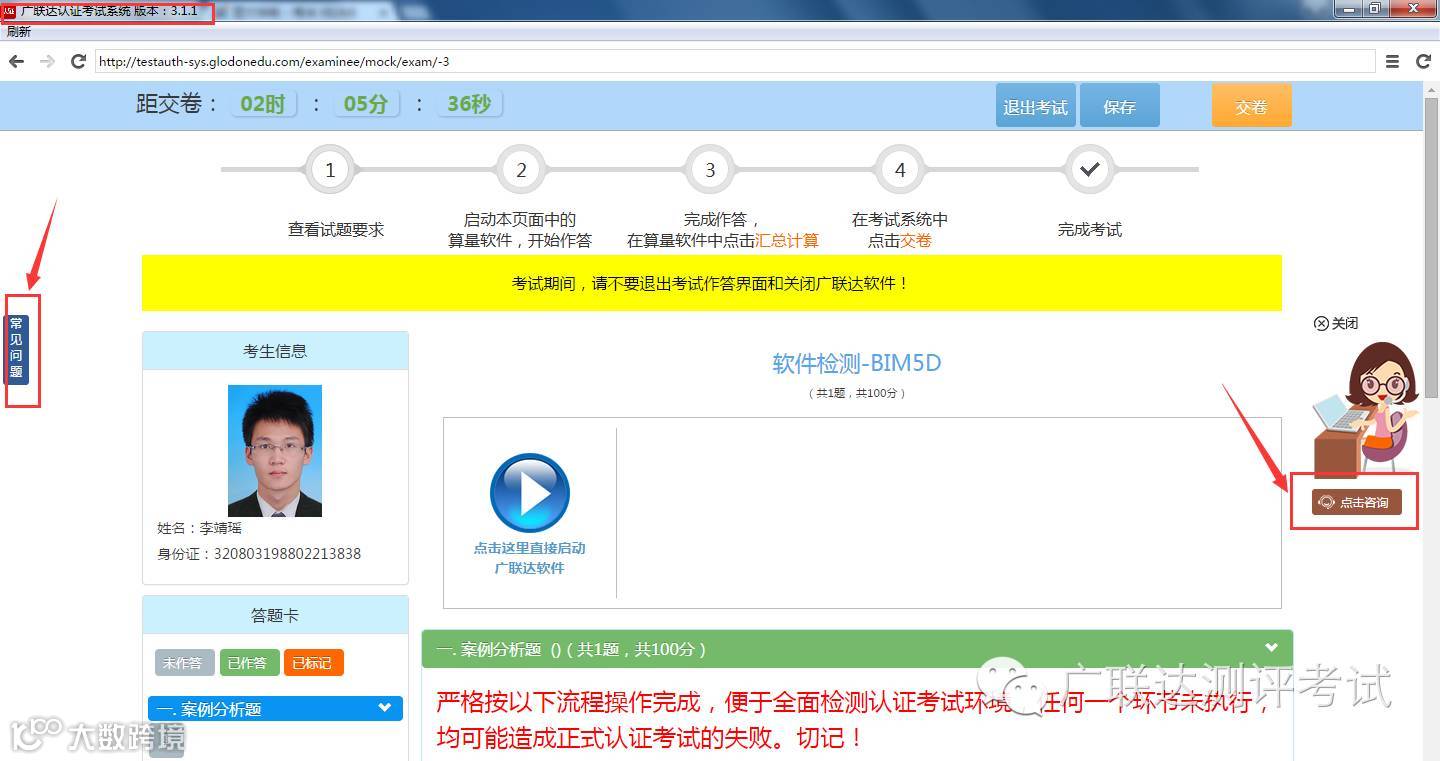Image resolution: width=1440 pixels, height=761 pixels.
Task: Click the 距交卷 countdown label
Action: (177, 104)
